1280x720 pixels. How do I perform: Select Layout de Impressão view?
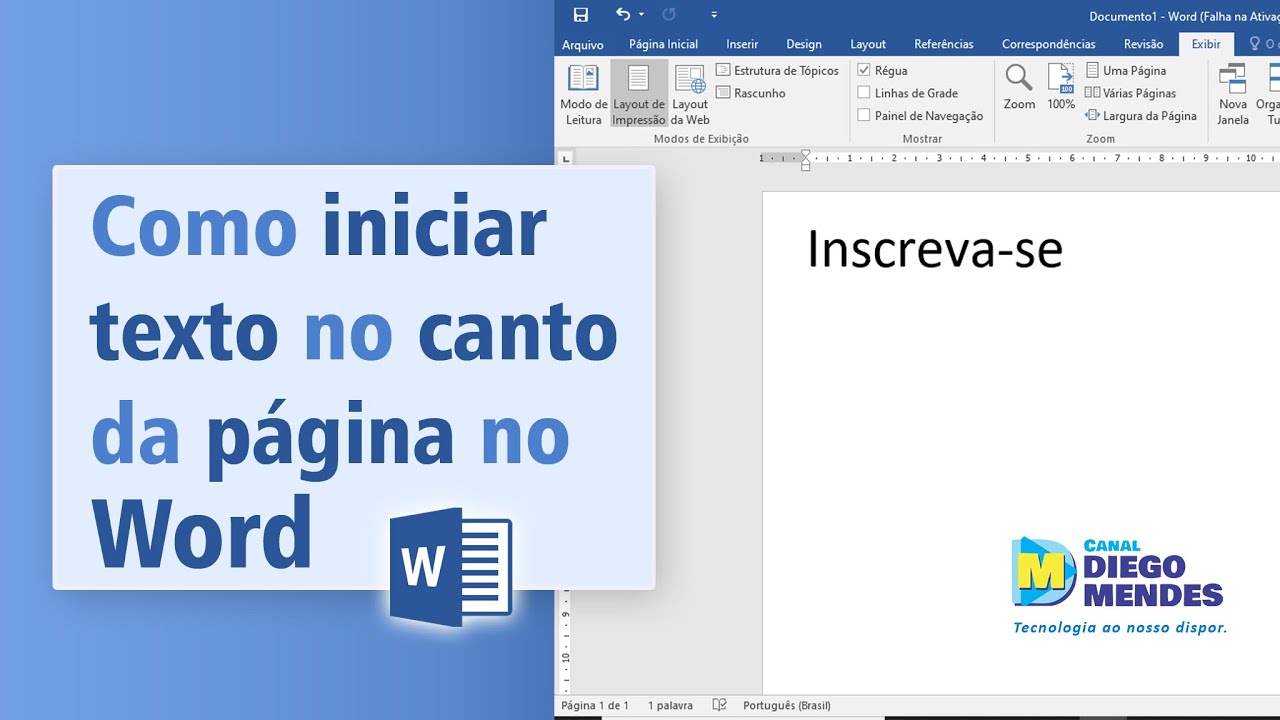pos(639,95)
